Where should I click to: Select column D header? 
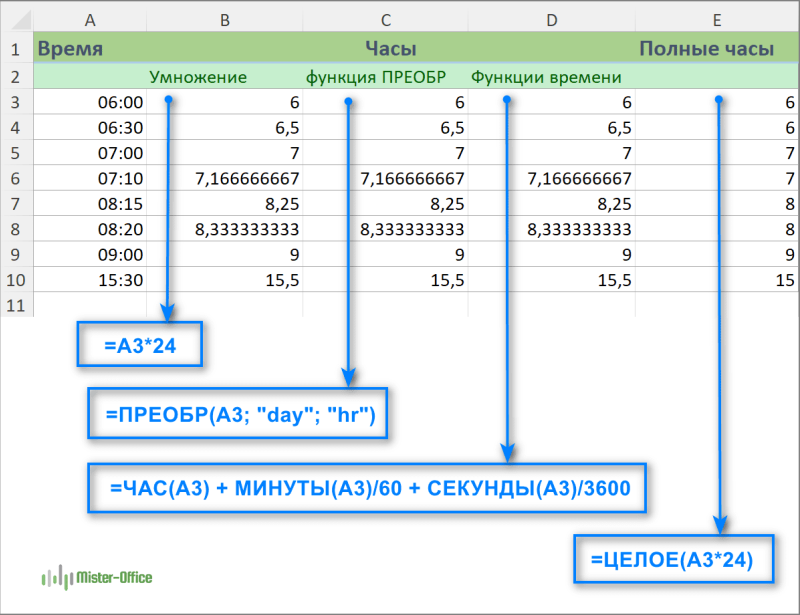pos(552,20)
